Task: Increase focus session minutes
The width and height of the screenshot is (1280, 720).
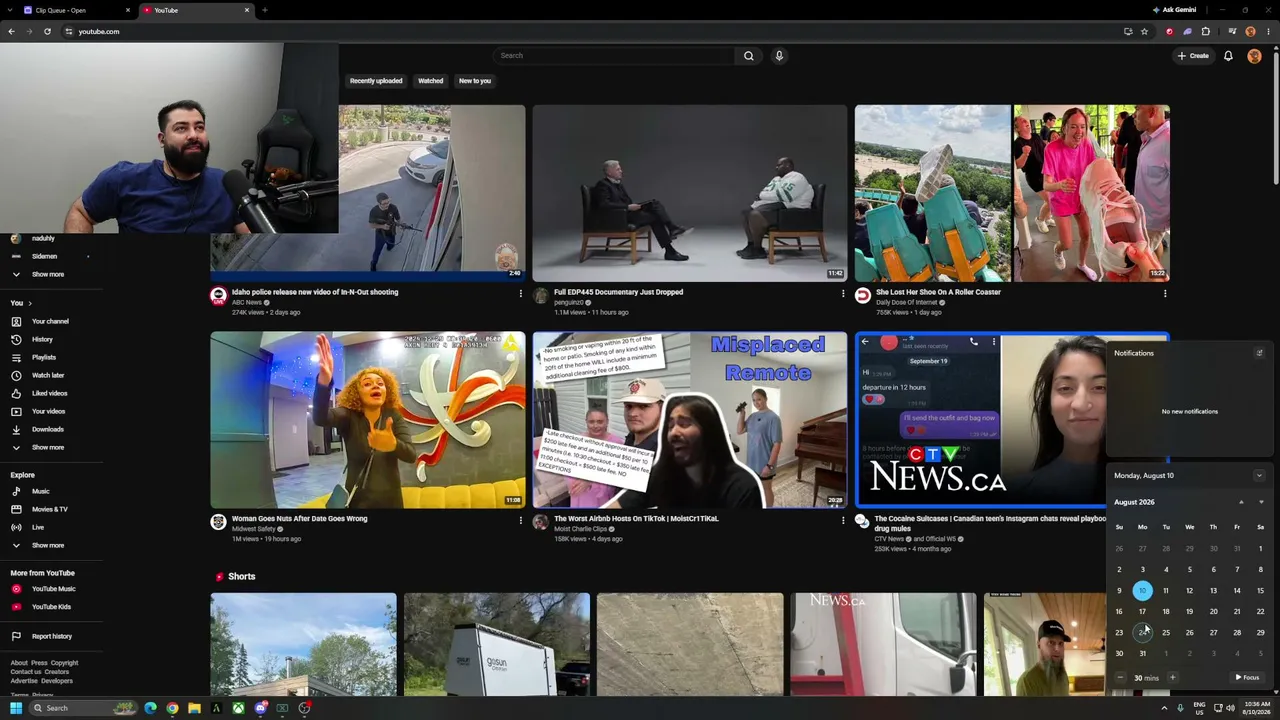Action: (1173, 677)
